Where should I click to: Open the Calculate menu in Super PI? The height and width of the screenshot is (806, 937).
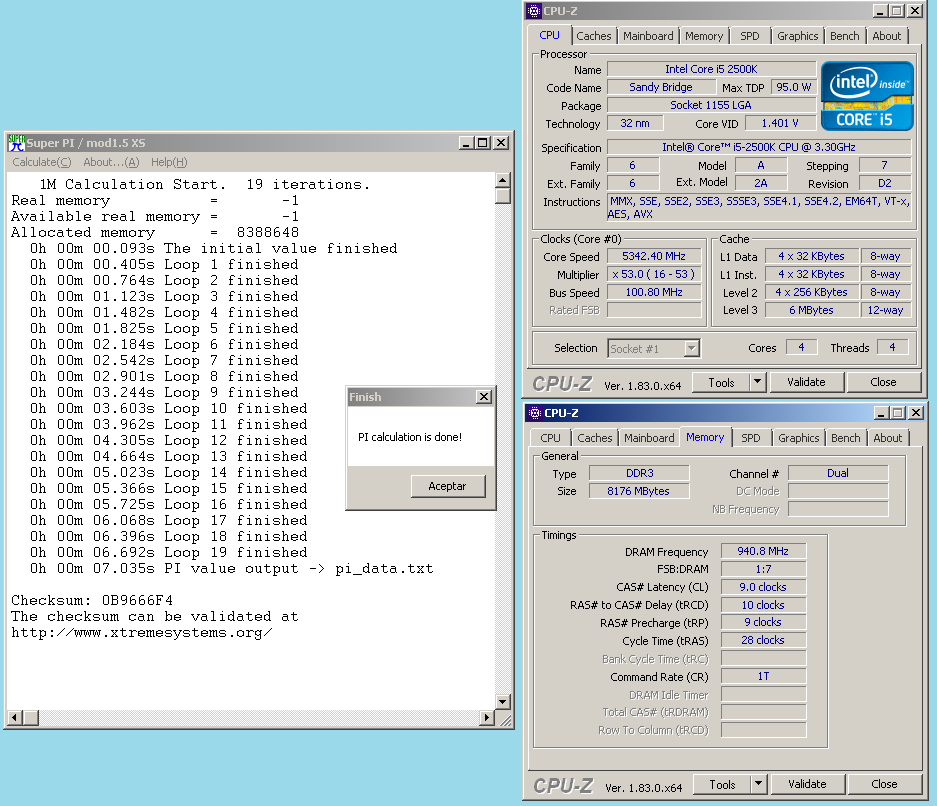click(42, 162)
